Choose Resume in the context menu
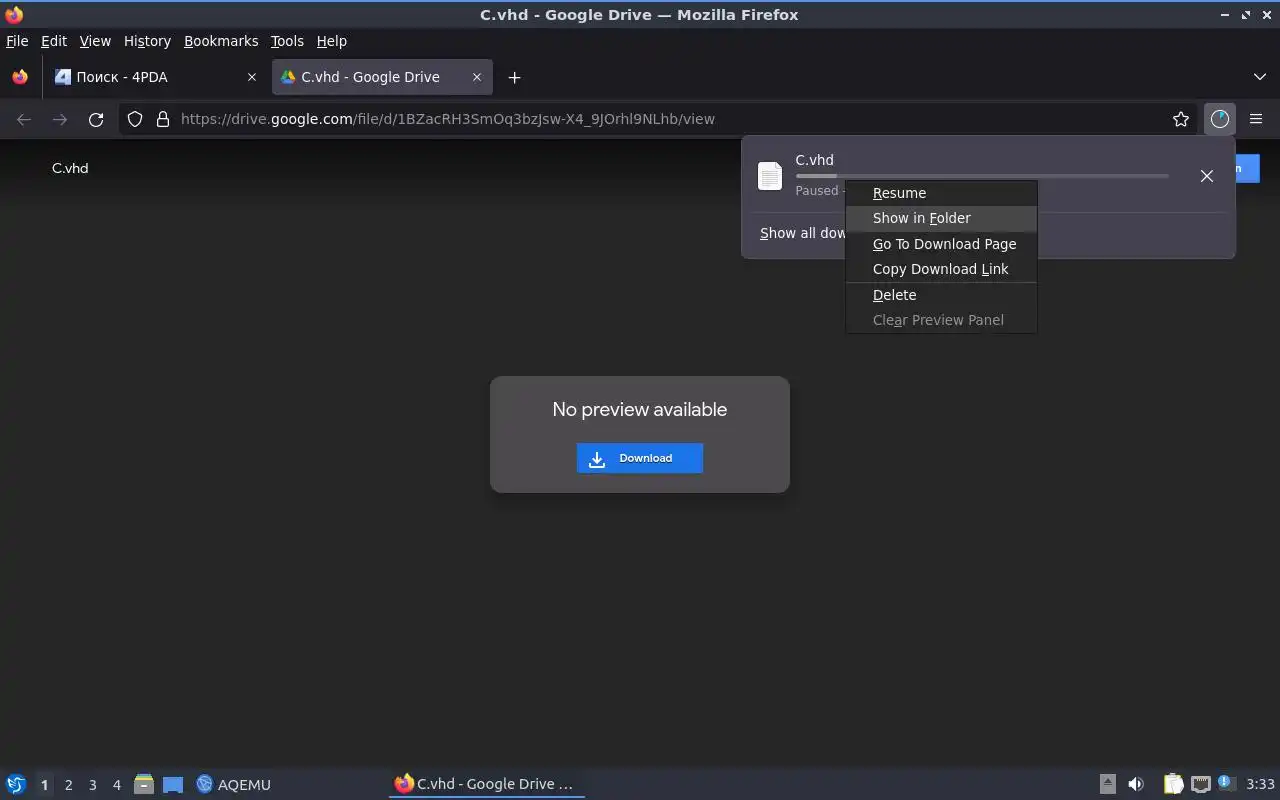Screen dimensions: 1280x800 tap(941, 193)
